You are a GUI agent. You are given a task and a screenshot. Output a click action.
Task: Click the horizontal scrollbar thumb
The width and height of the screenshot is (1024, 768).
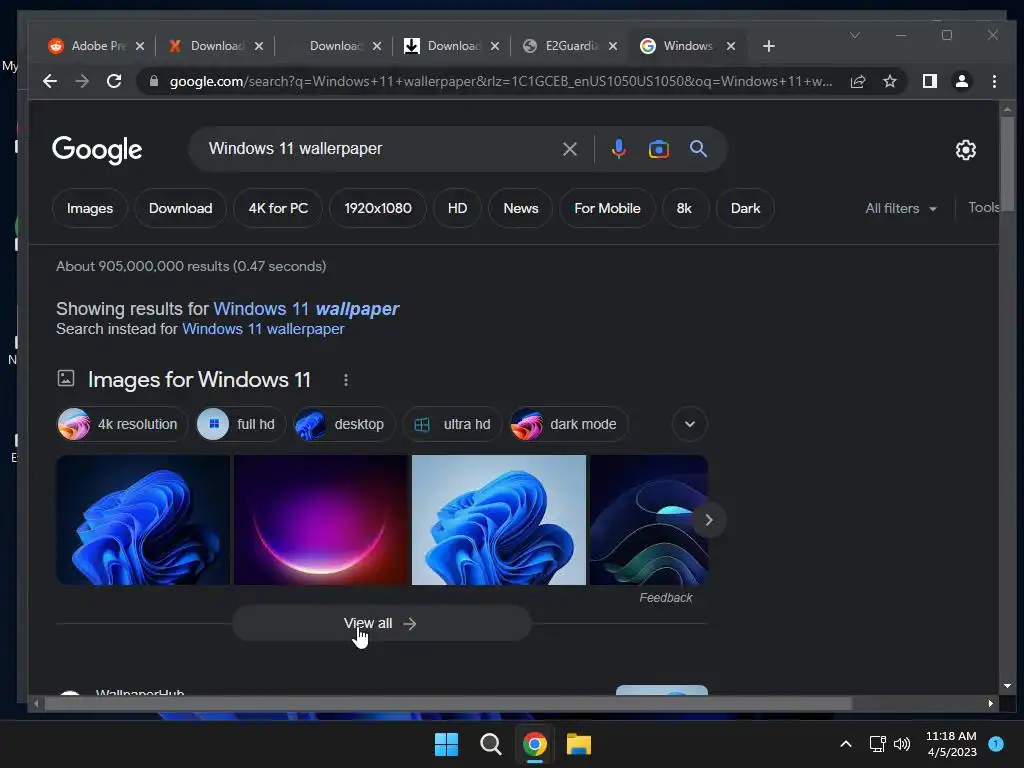448,703
